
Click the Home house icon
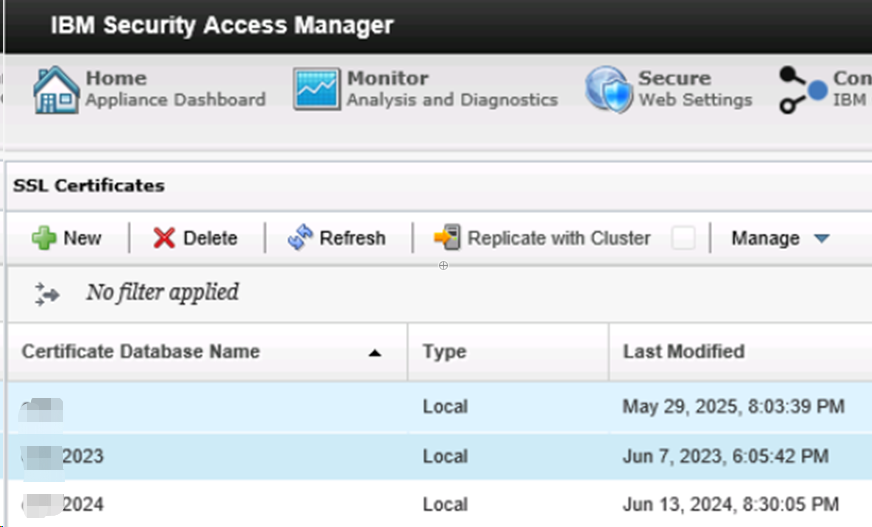pyautogui.click(x=56, y=90)
